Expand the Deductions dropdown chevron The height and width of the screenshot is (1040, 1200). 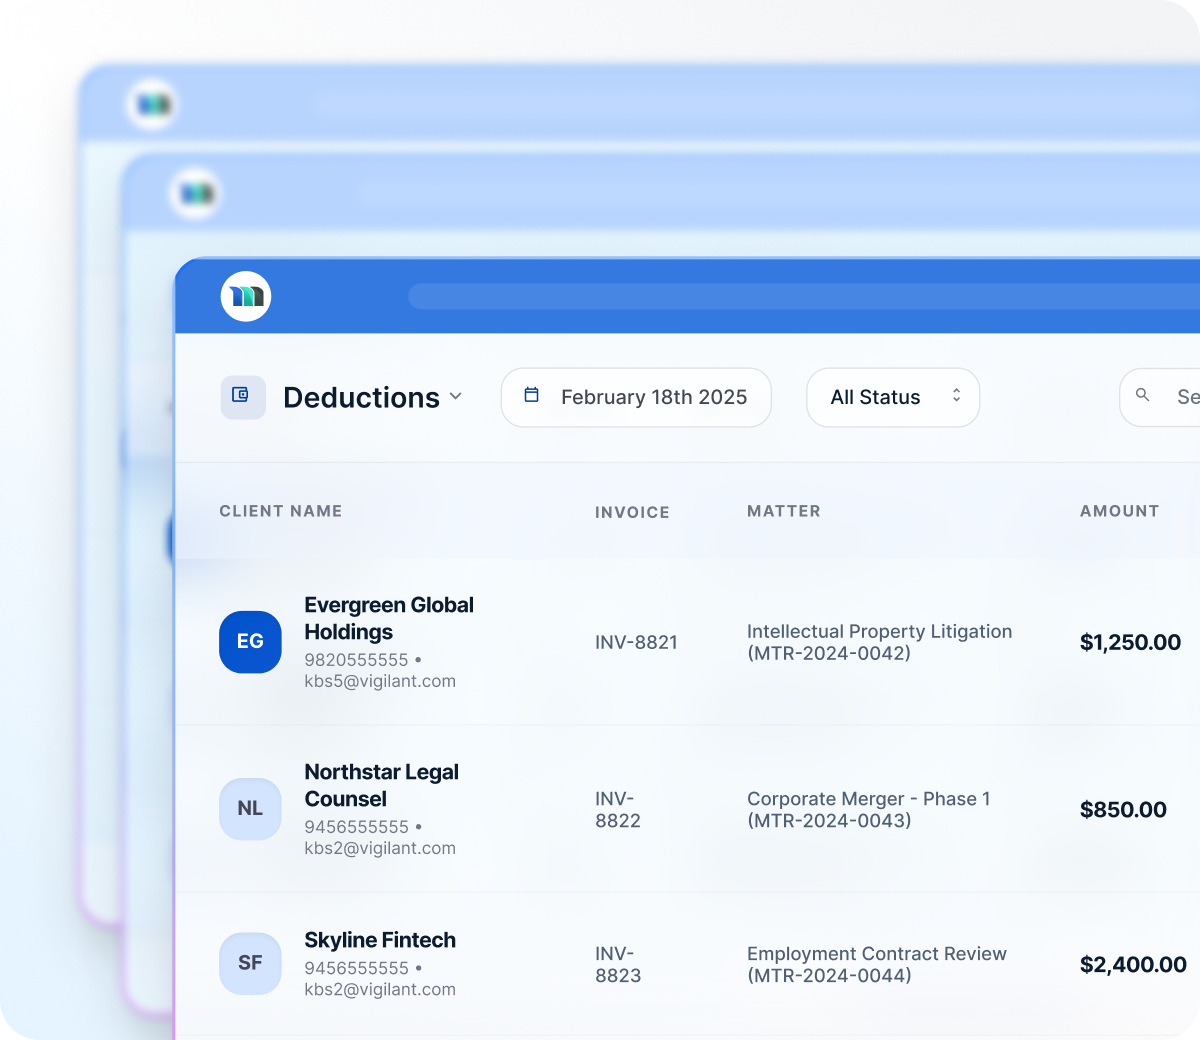click(x=456, y=397)
